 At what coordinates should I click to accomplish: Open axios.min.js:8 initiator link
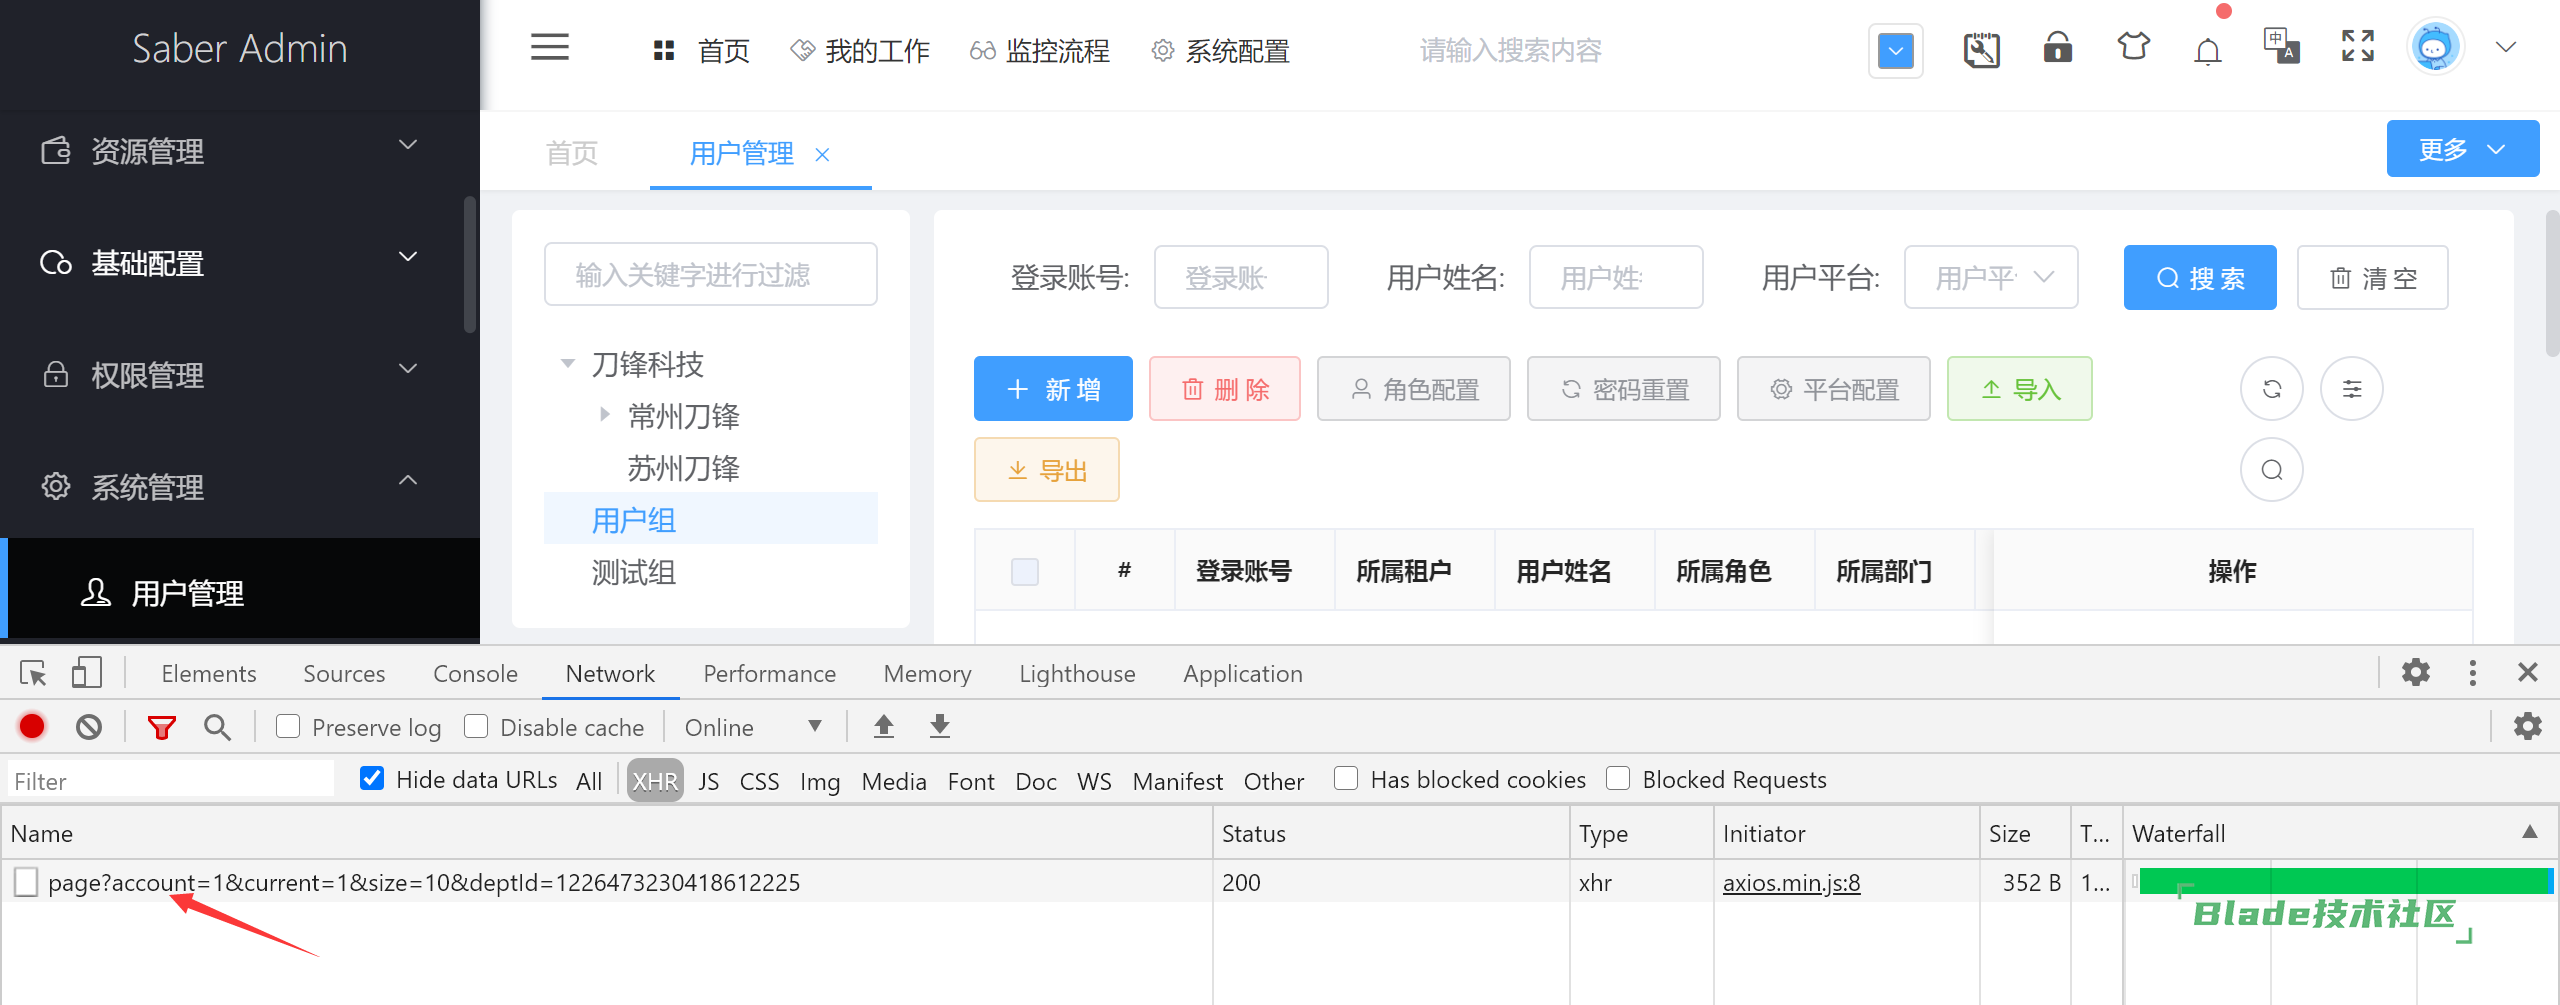pyautogui.click(x=1791, y=882)
